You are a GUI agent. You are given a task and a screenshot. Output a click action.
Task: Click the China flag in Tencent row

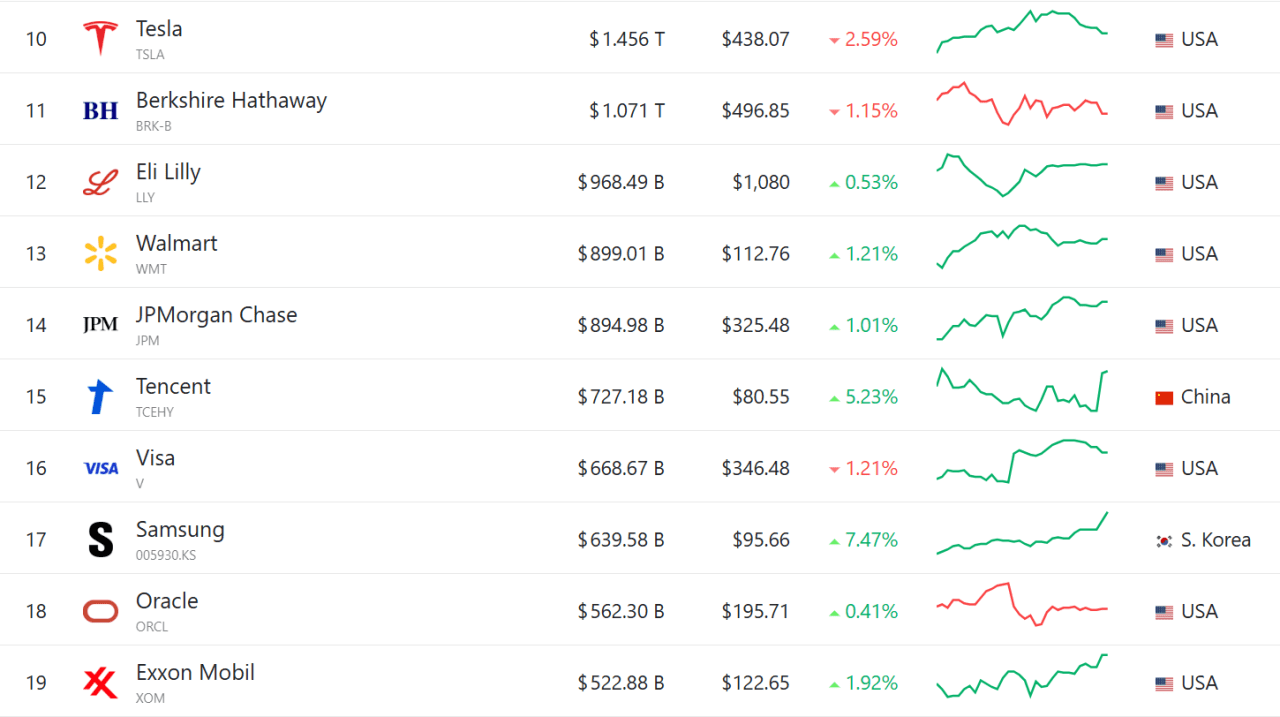[x=1164, y=397]
